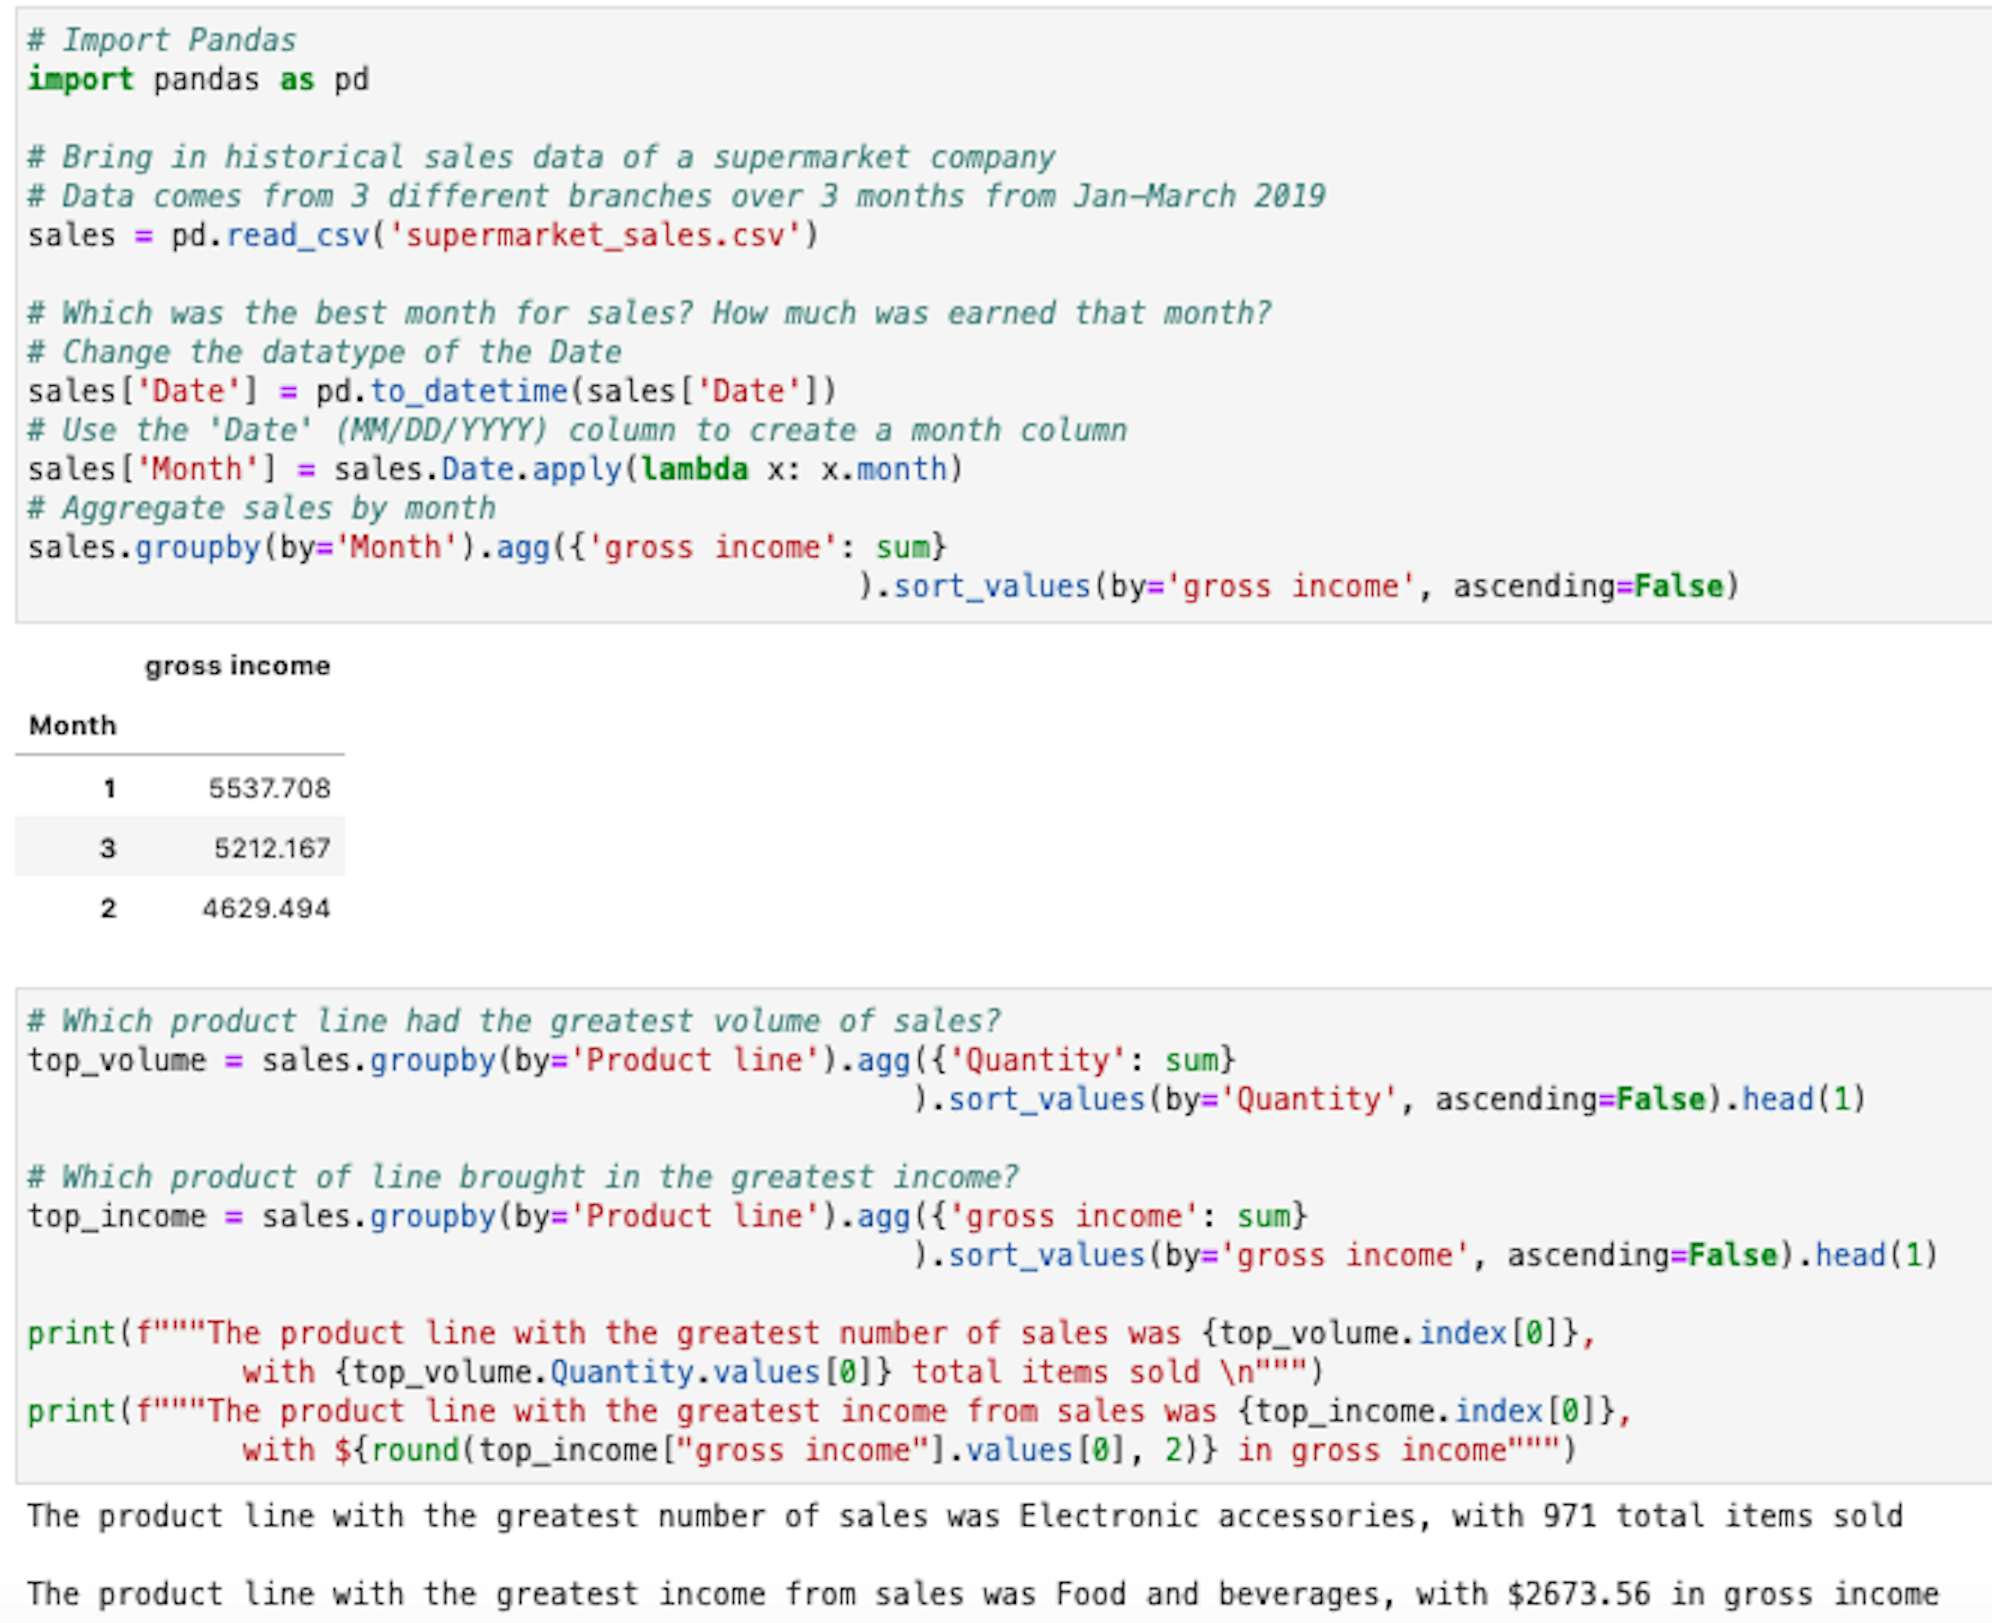Select the 5537.708 value for Month 1
The image size is (1992, 1623).
[x=269, y=788]
